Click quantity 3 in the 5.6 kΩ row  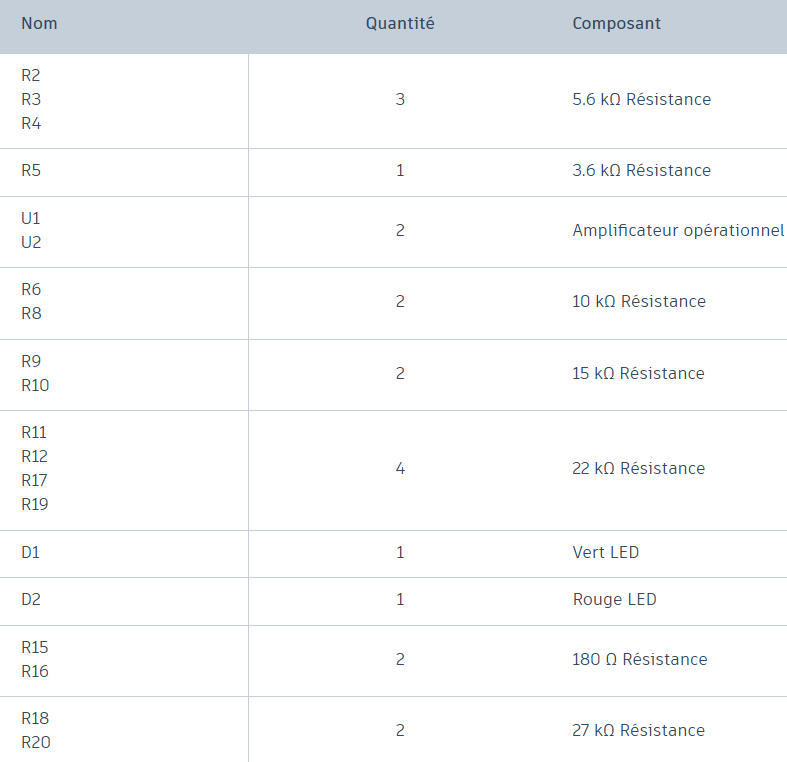click(x=400, y=99)
